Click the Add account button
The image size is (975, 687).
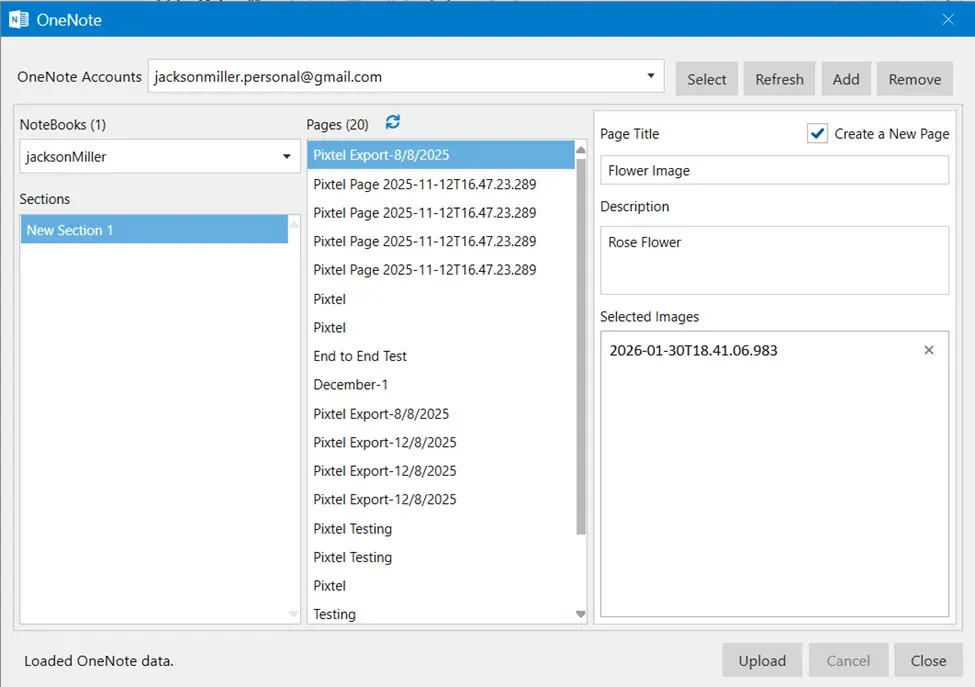click(846, 79)
